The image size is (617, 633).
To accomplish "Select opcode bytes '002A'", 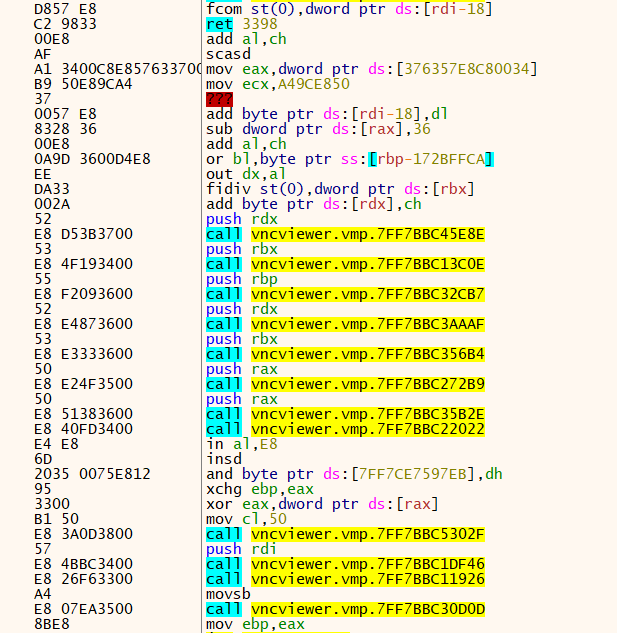I will coord(52,204).
